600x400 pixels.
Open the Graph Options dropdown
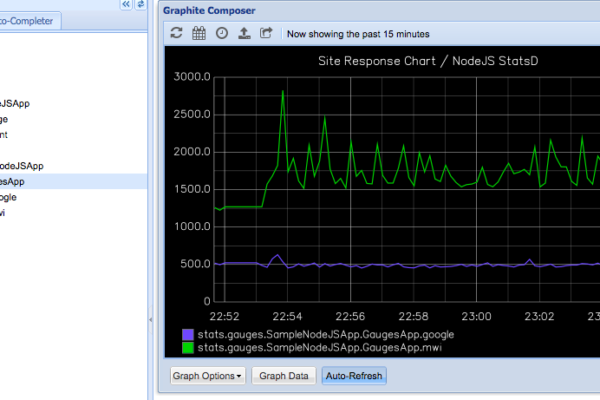207,376
